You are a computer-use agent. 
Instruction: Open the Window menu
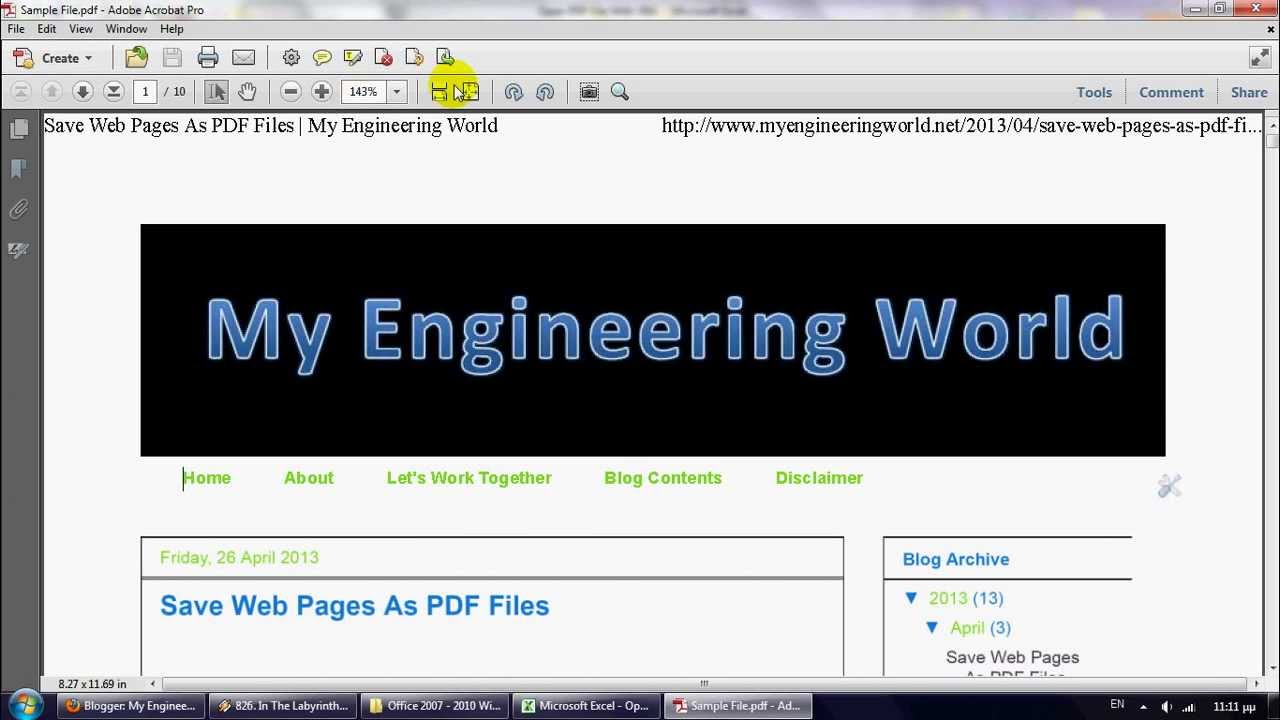pos(126,29)
